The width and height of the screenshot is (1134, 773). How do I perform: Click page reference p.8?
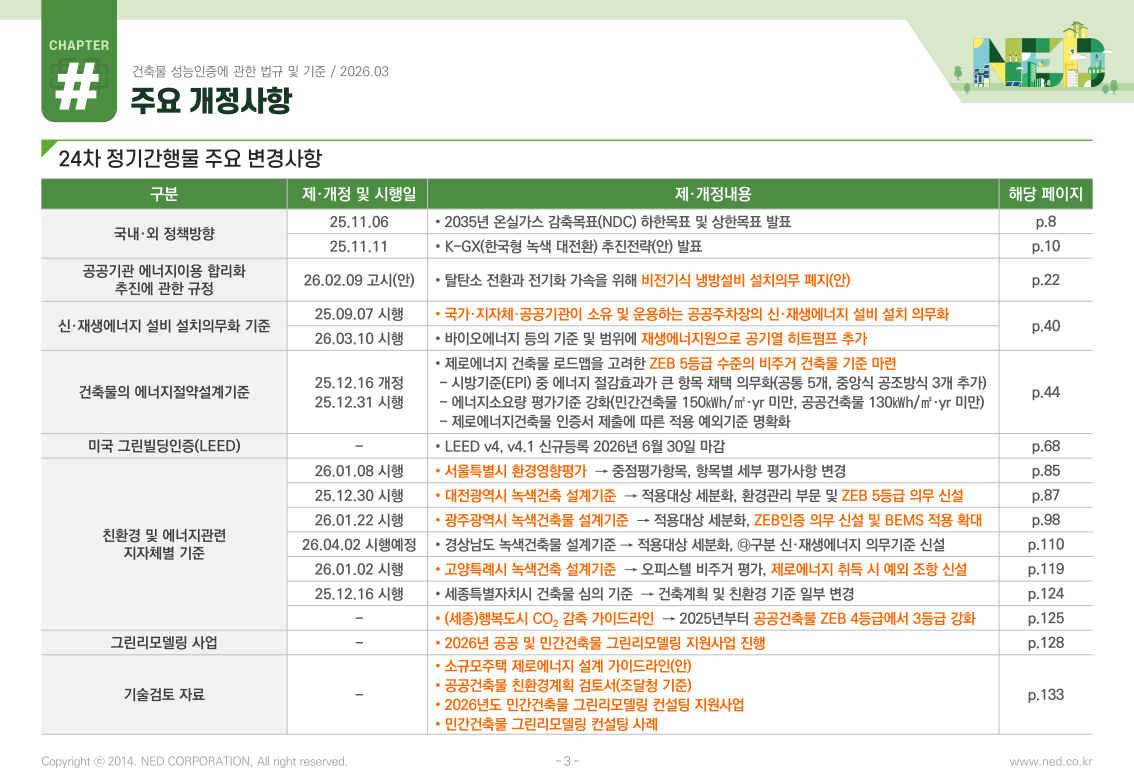click(1045, 222)
